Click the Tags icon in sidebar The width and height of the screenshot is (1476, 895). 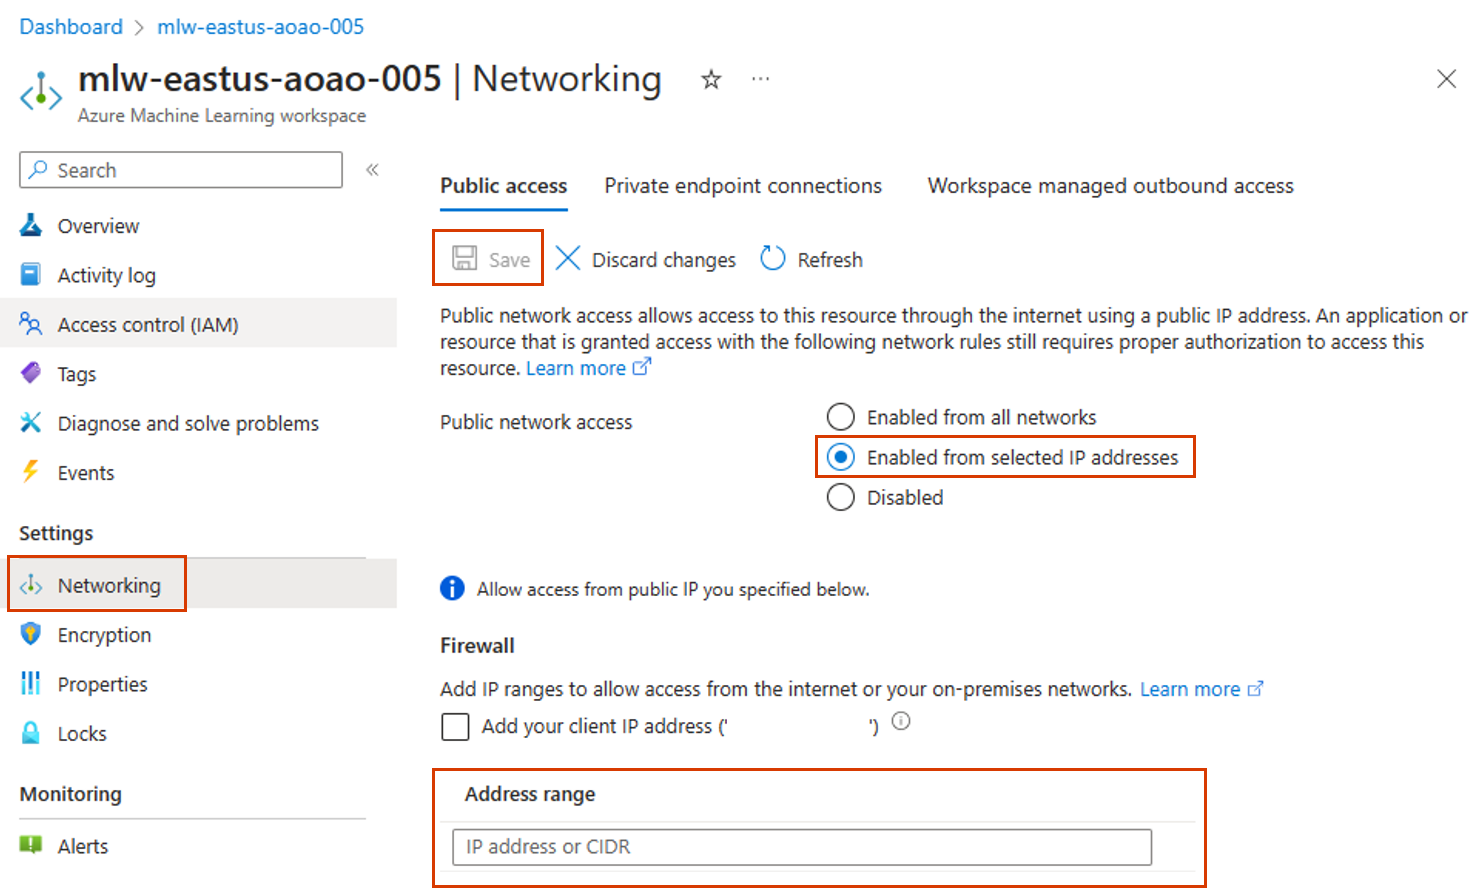[x=31, y=374]
